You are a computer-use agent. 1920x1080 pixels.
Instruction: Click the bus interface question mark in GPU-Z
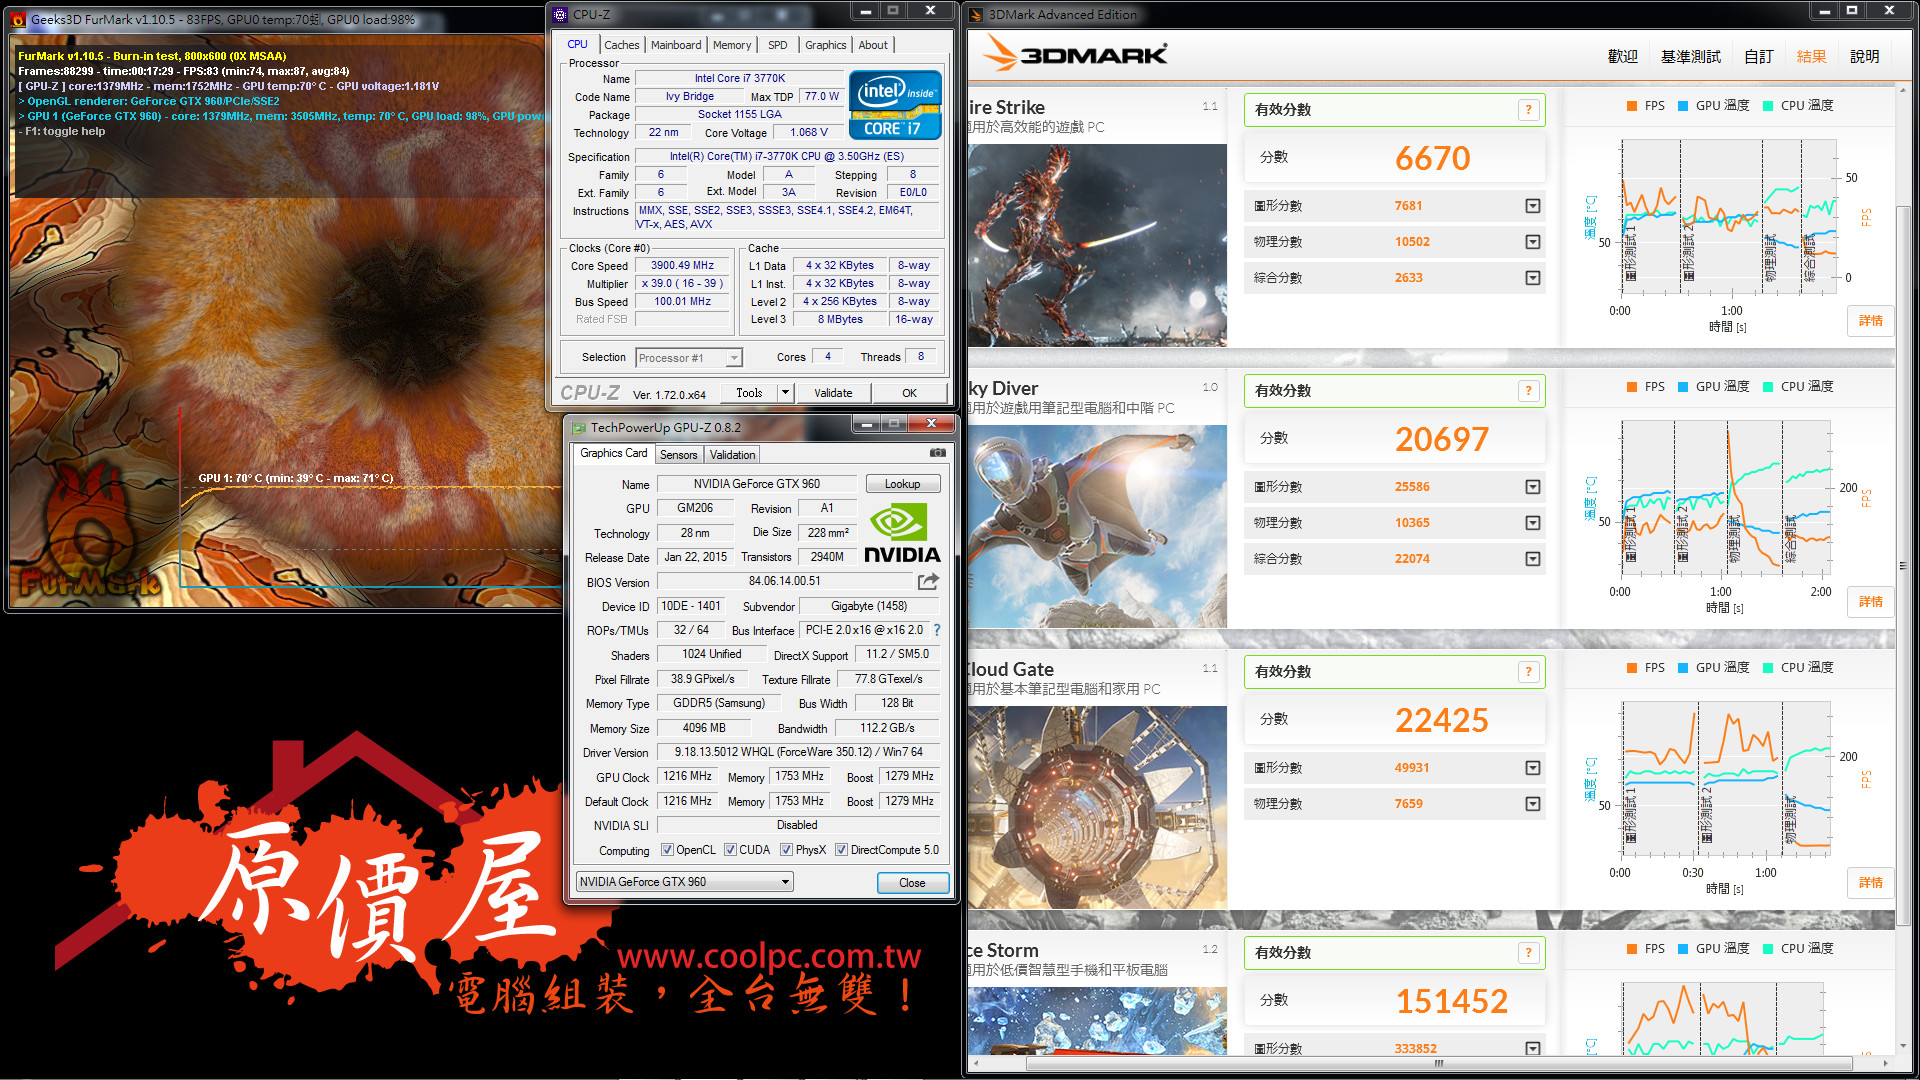[x=937, y=630]
